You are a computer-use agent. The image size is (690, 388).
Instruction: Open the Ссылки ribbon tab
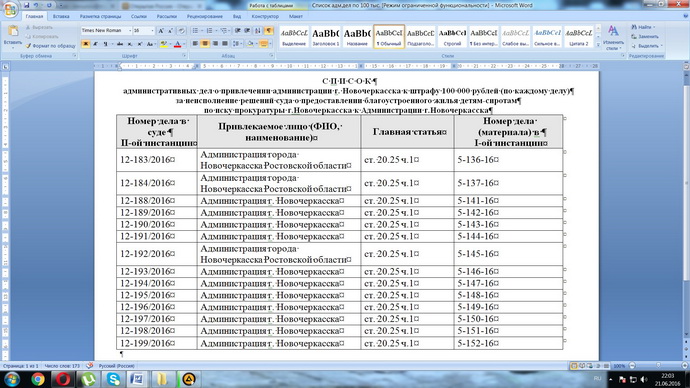[x=139, y=16]
